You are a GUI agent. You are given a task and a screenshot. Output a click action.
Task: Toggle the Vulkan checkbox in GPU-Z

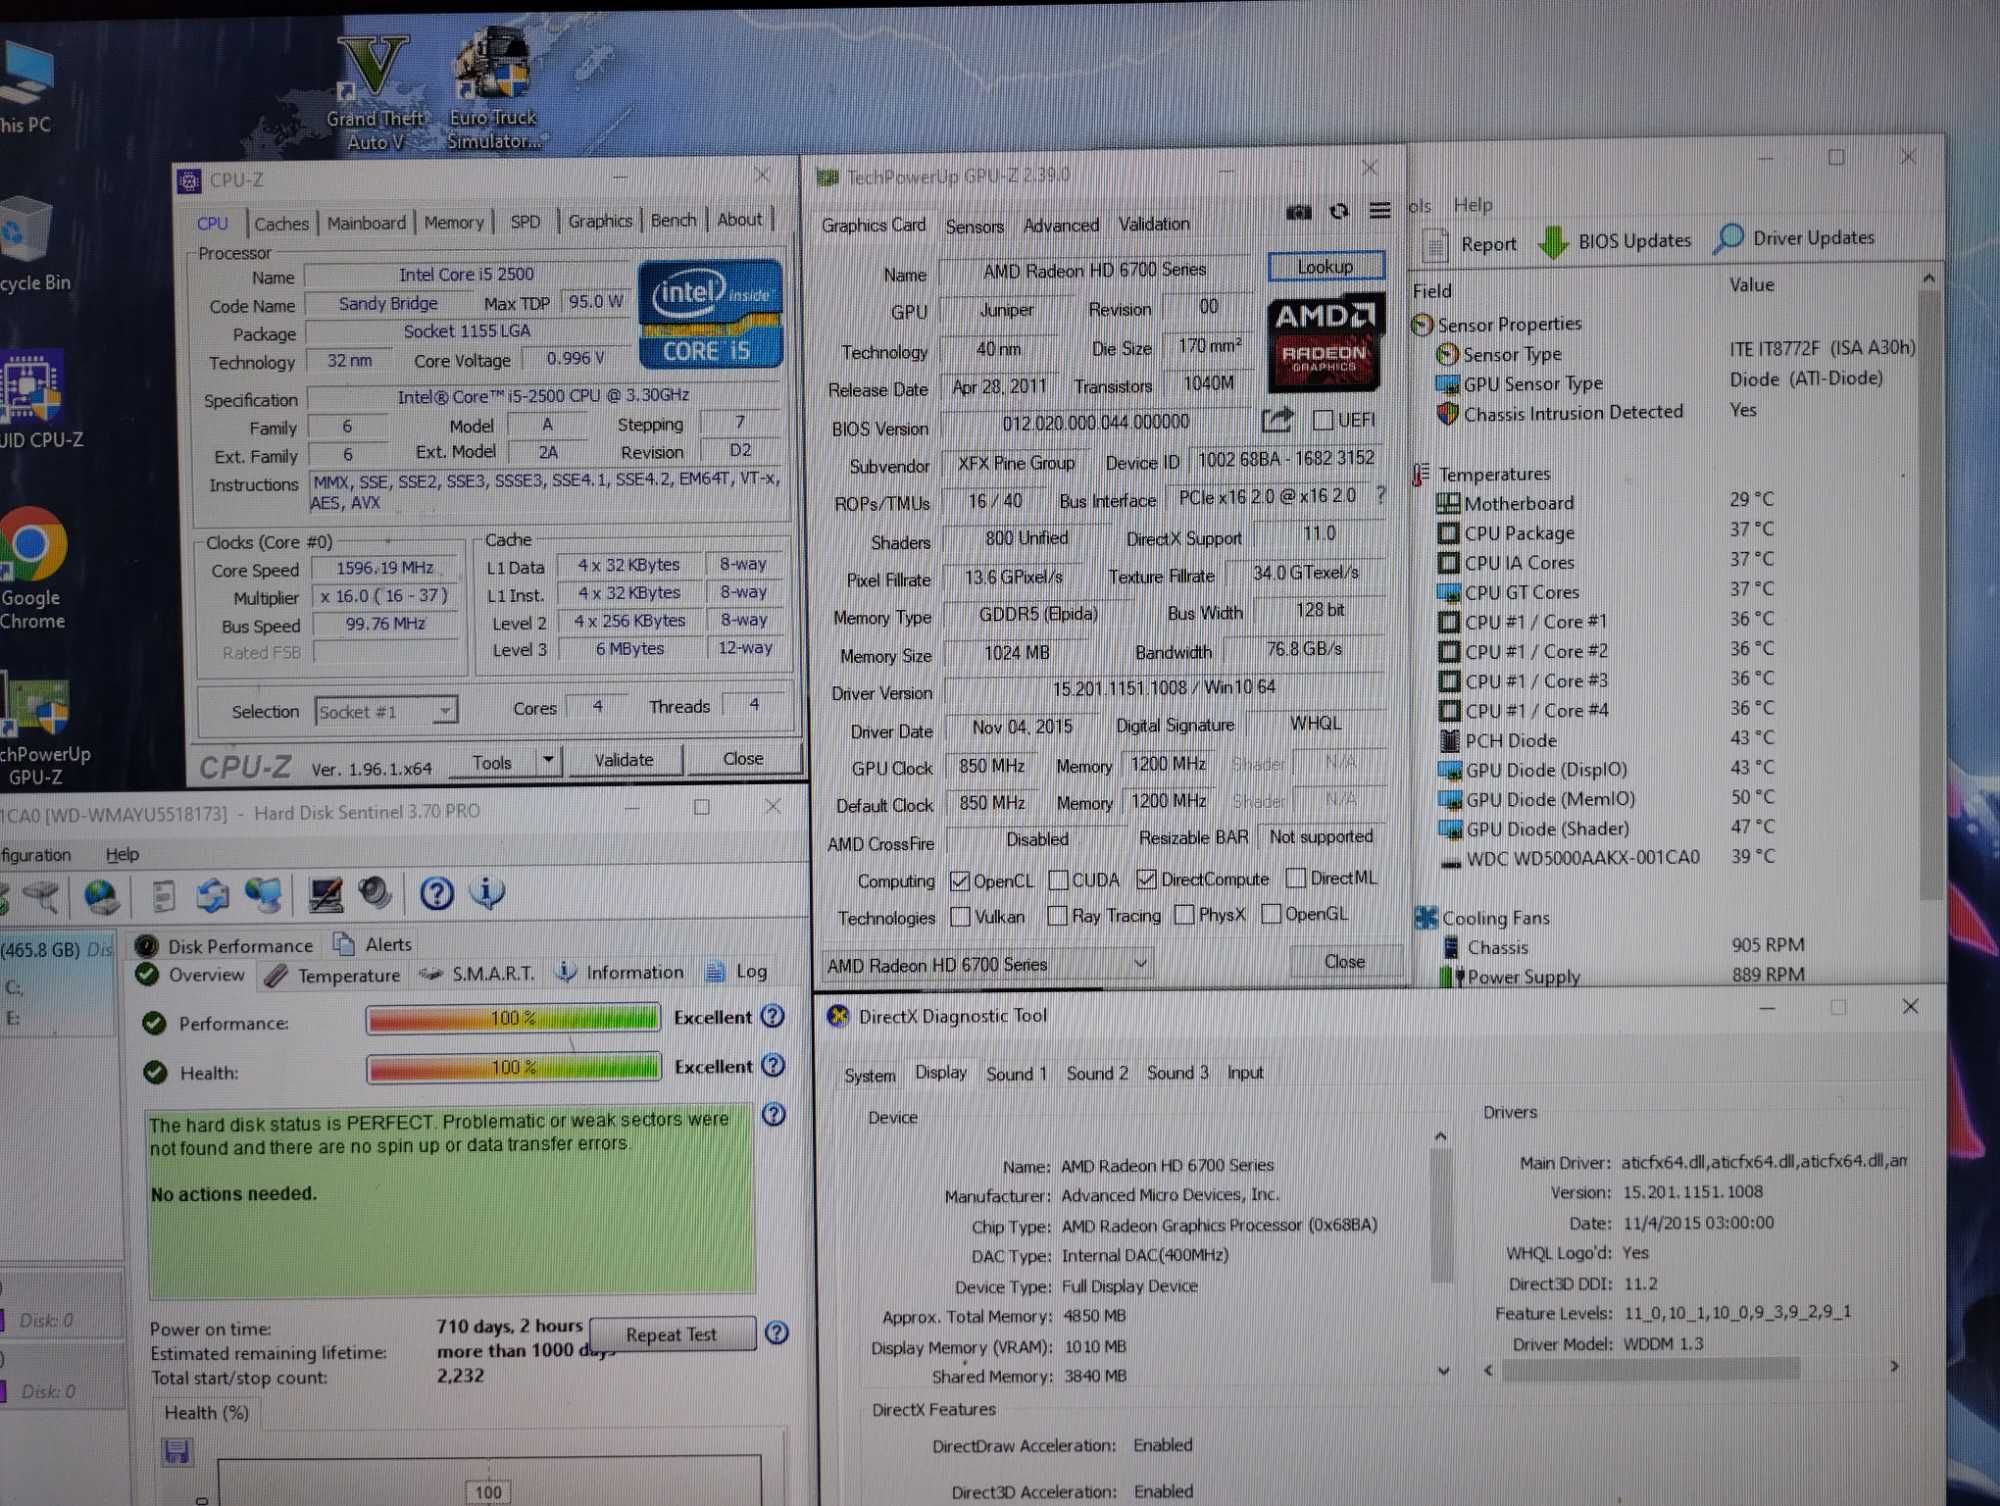(960, 917)
